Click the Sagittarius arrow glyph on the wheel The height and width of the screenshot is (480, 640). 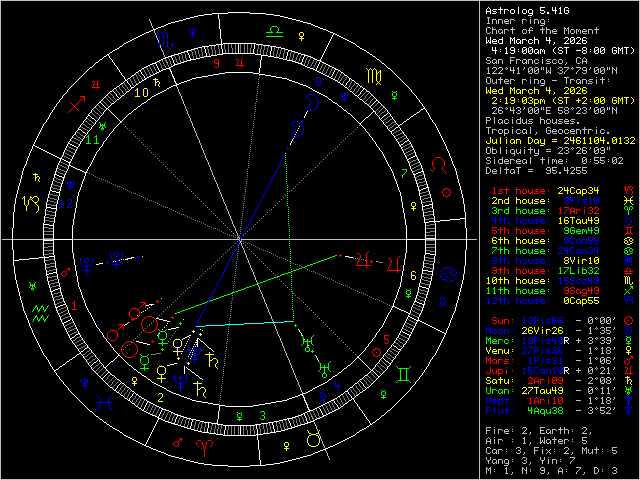click(76, 105)
